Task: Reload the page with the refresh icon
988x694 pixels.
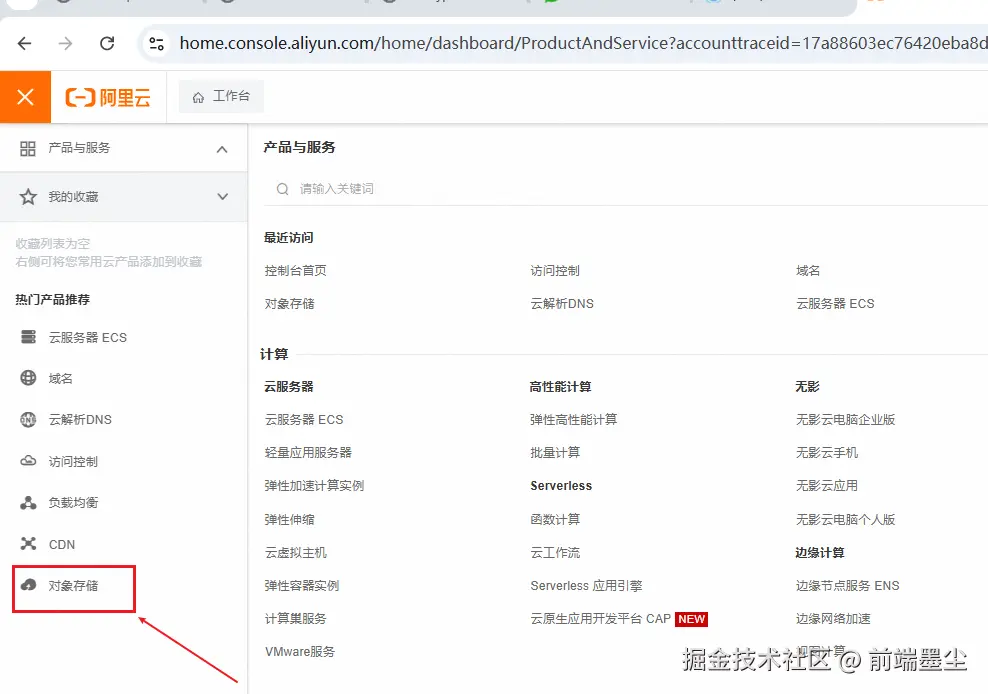Action: [x=107, y=43]
